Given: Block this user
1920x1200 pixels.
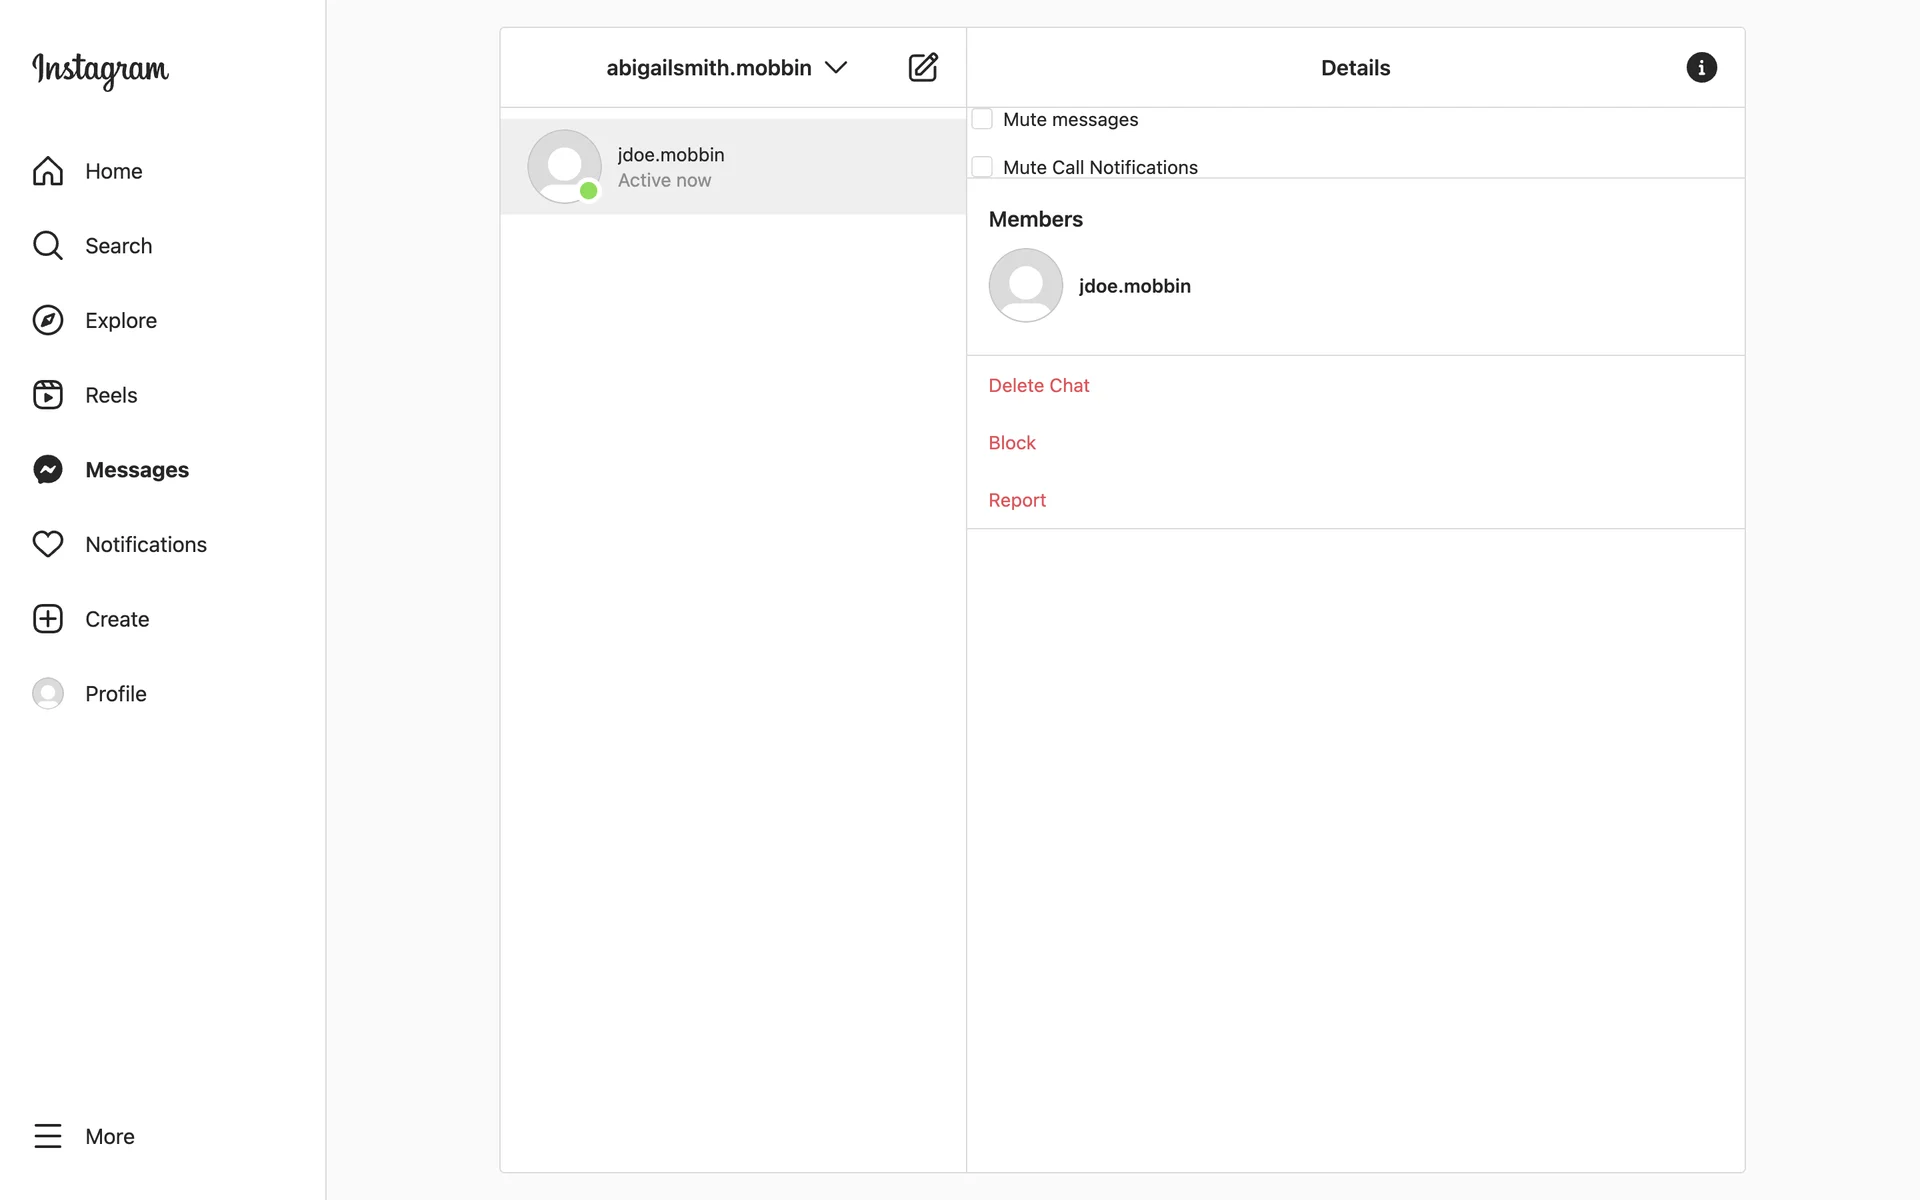Looking at the screenshot, I should tap(1011, 443).
